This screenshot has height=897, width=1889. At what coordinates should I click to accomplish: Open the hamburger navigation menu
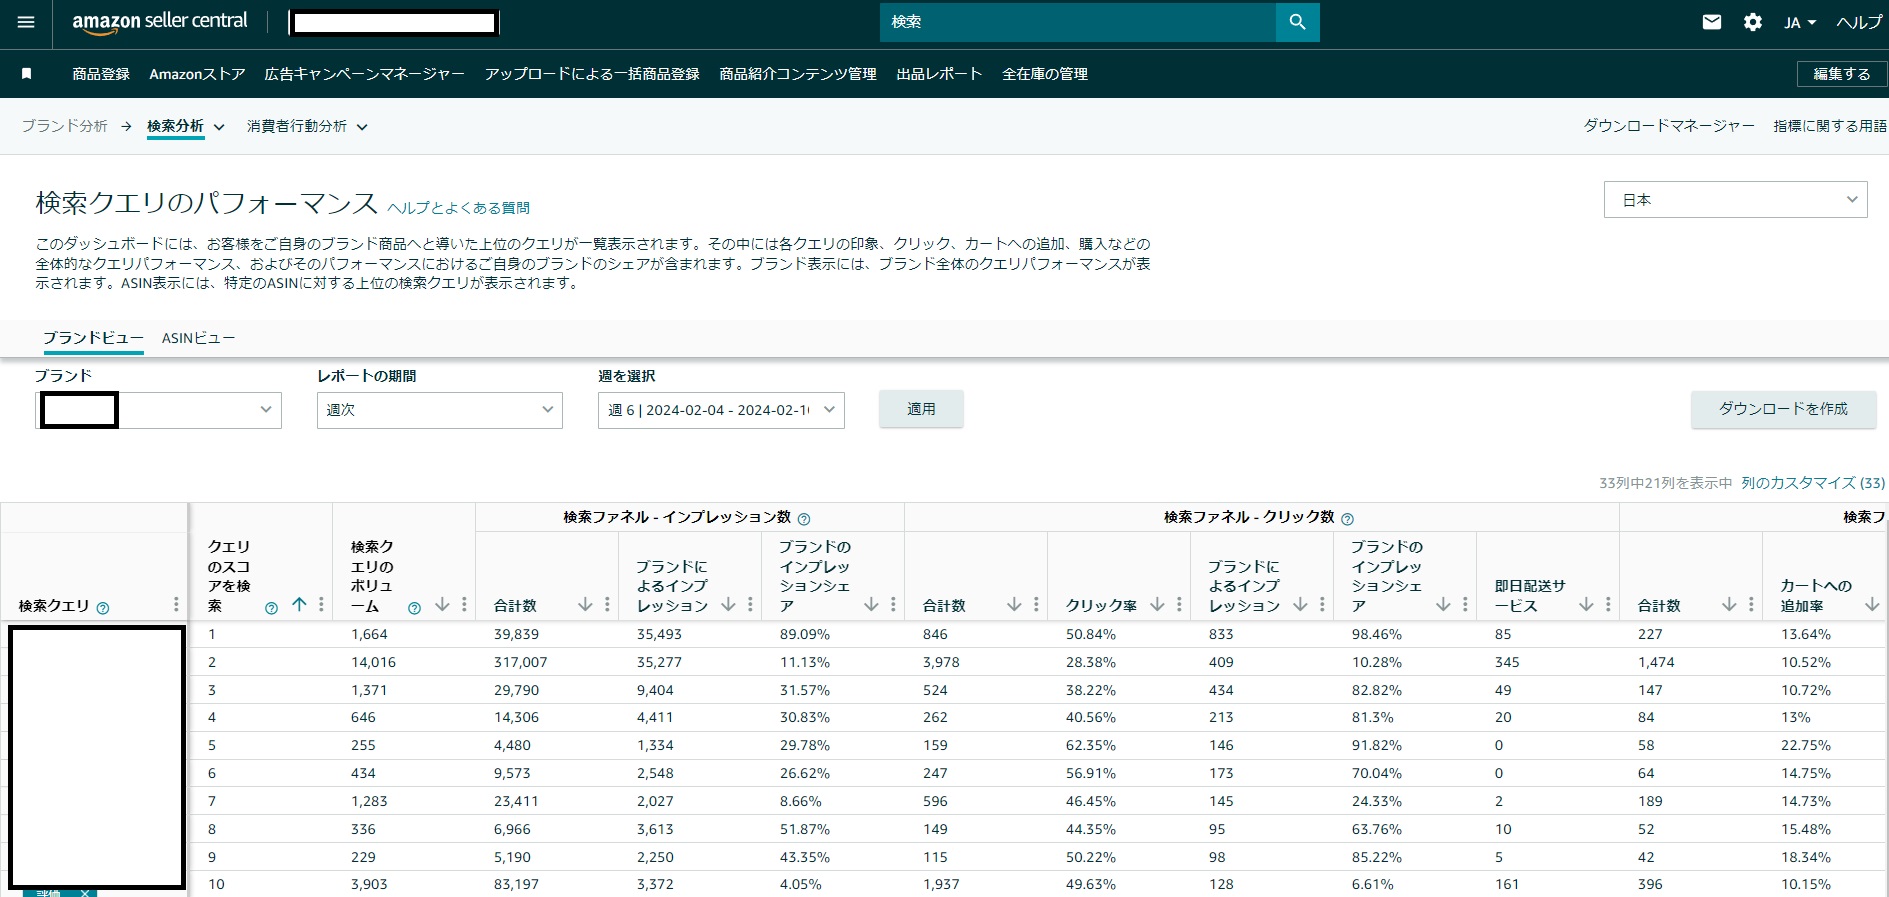[x=26, y=22]
